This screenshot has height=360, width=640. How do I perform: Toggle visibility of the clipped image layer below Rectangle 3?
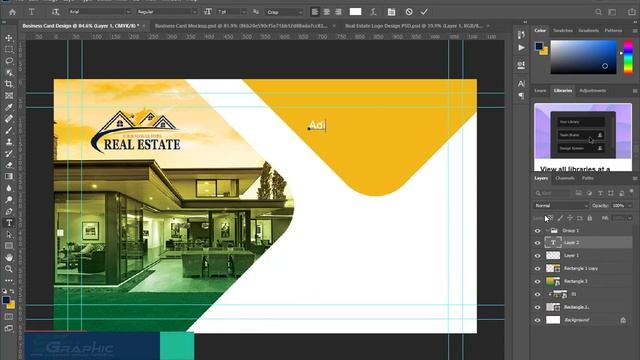click(x=538, y=294)
